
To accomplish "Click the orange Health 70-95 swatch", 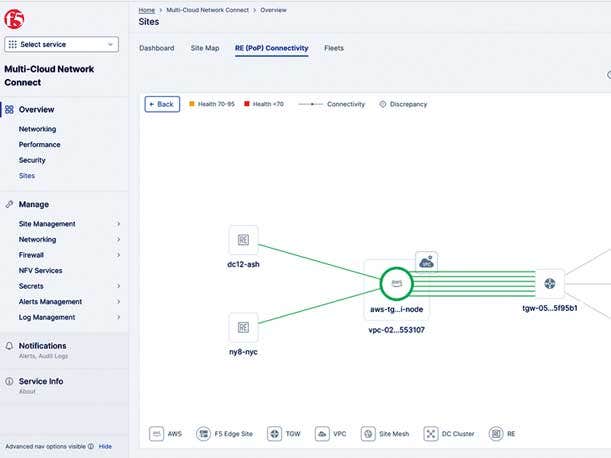I will pyautogui.click(x=191, y=104).
